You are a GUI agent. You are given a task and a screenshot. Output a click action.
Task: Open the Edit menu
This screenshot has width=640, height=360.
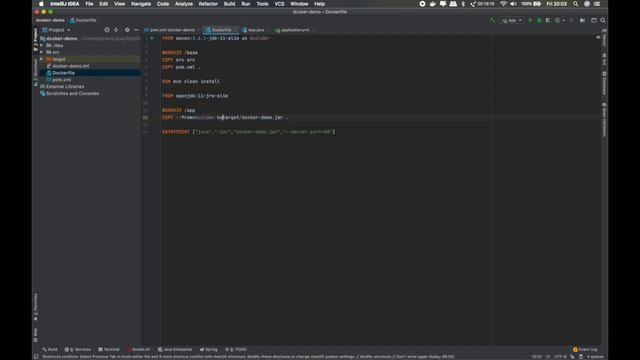point(104,4)
